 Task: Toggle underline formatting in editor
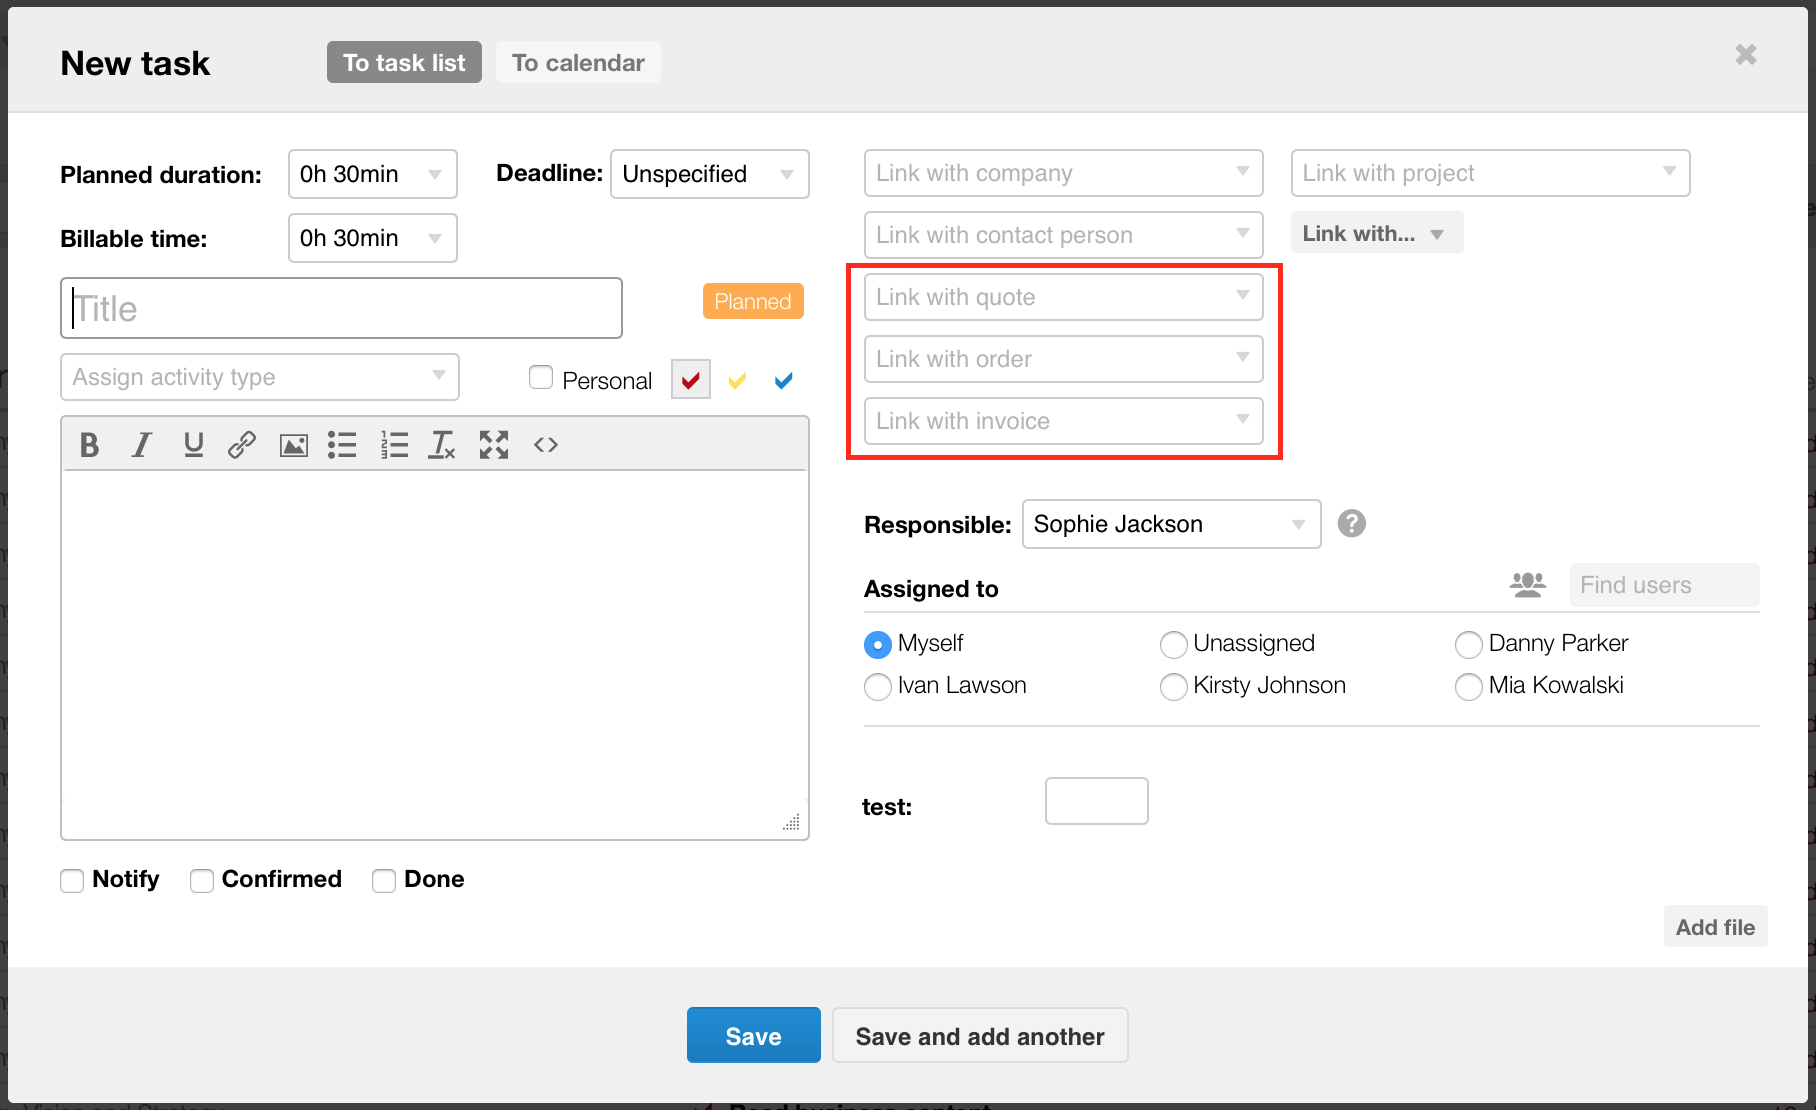193,445
